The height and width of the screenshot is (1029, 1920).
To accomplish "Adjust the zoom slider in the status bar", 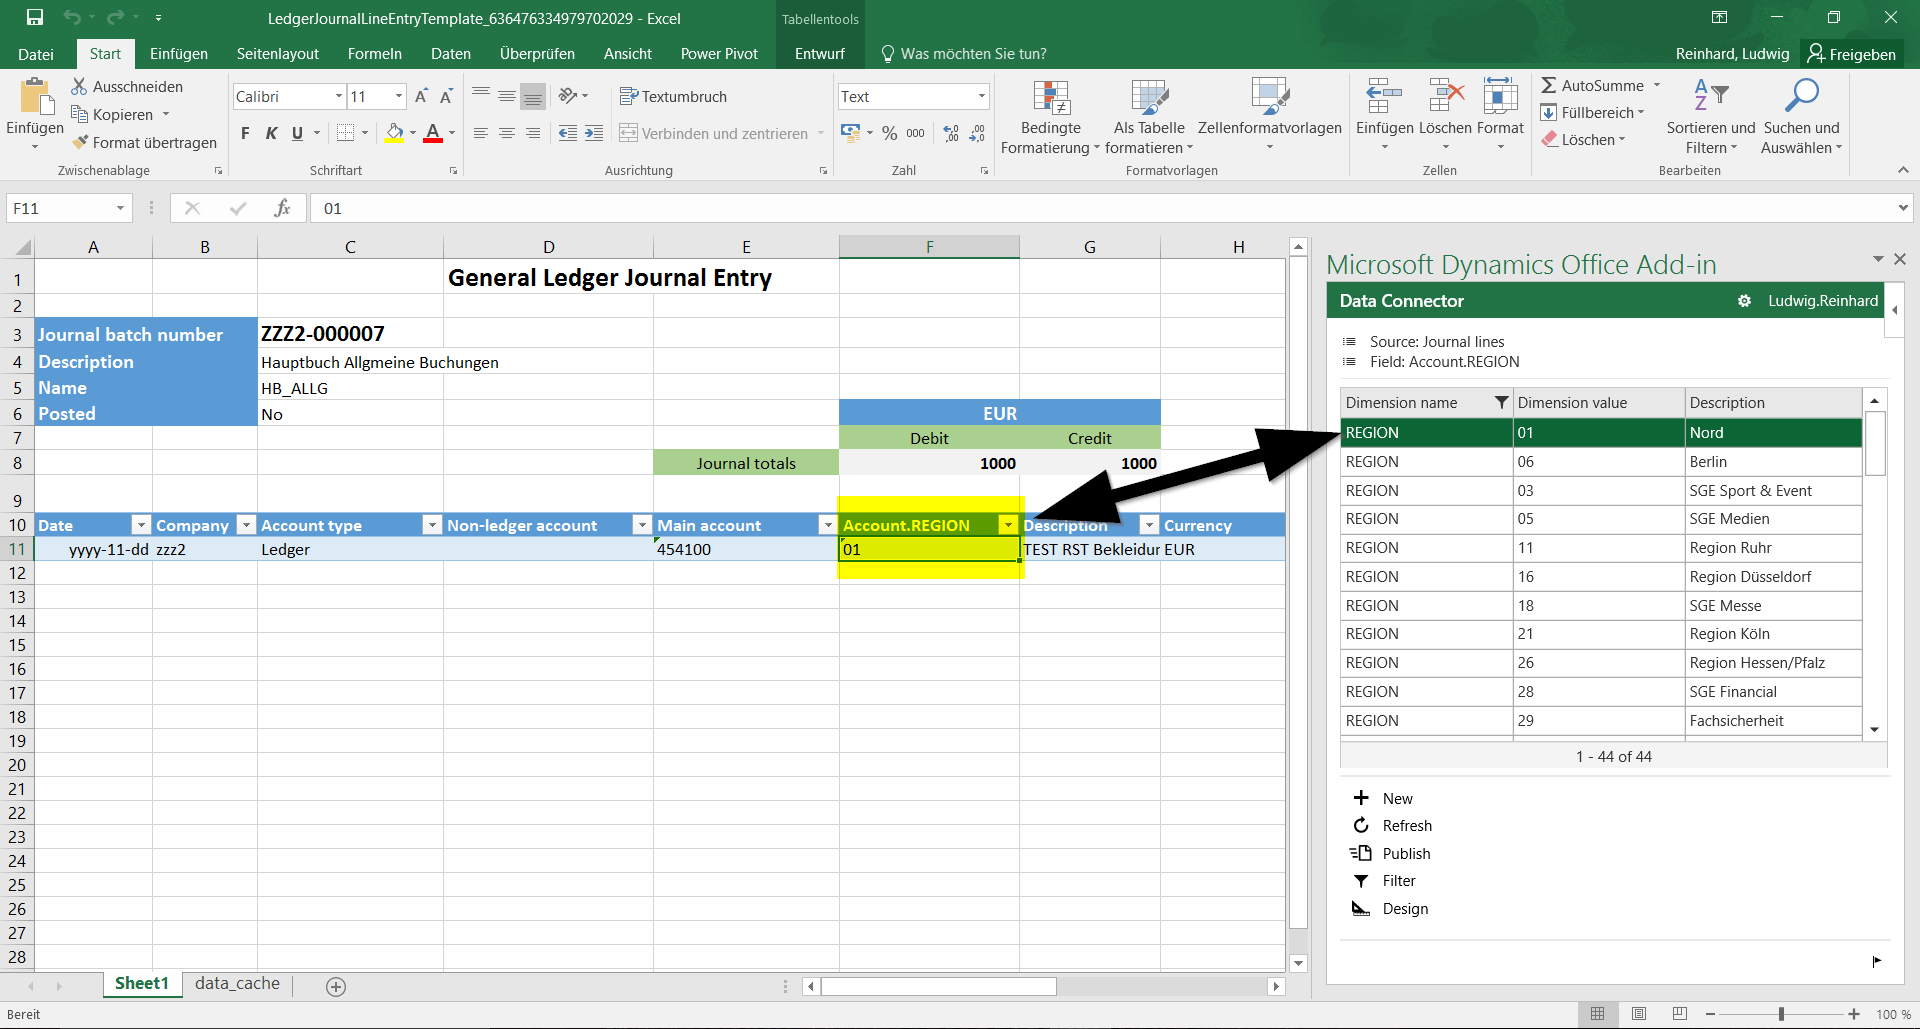I will tap(1783, 1013).
